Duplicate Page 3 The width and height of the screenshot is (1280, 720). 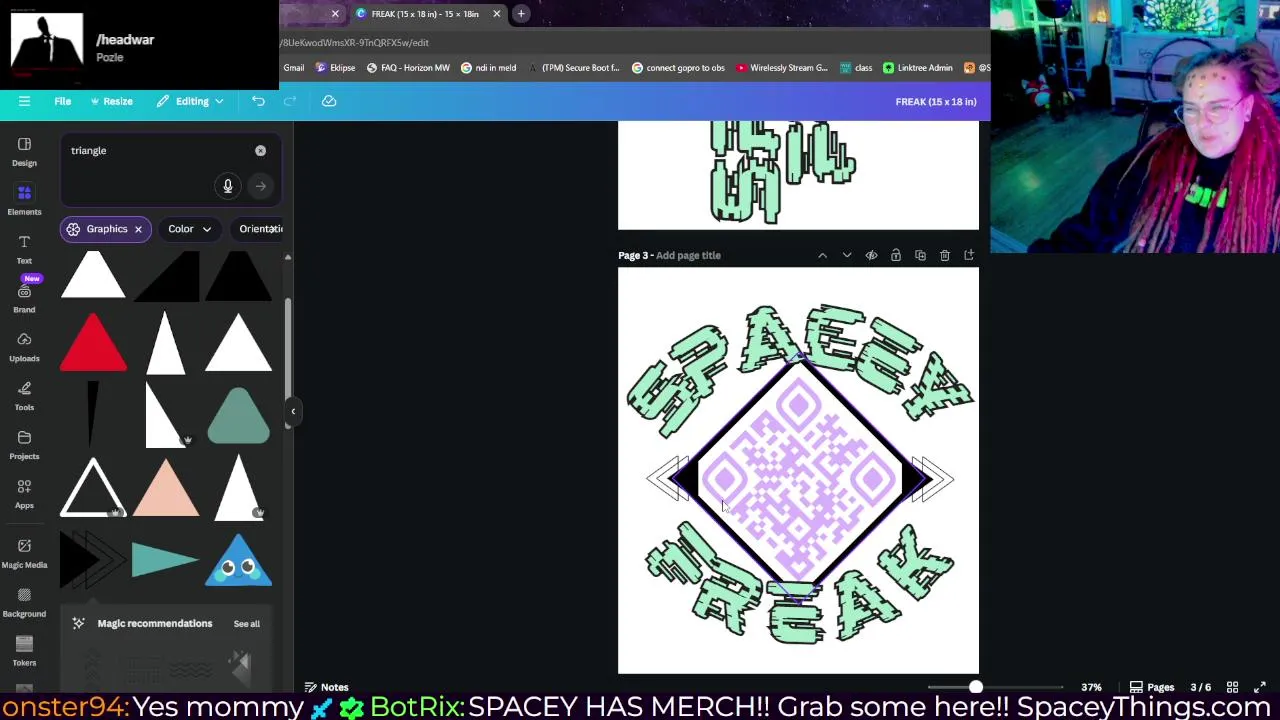[920, 255]
